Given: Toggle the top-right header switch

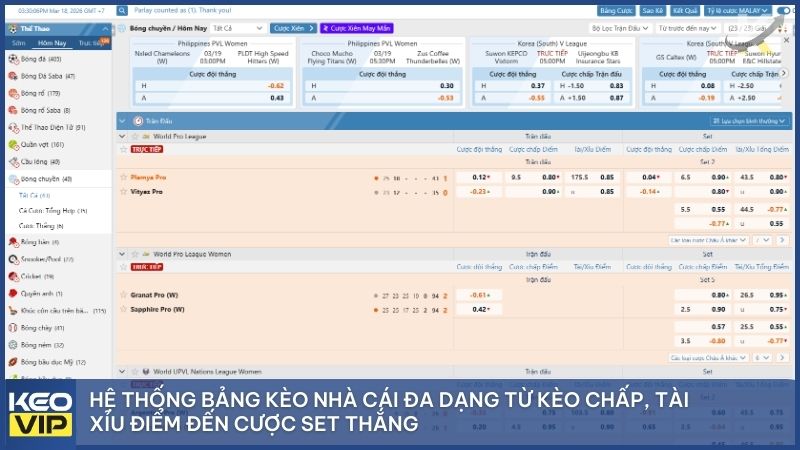Looking at the screenshot, I should [x=783, y=10].
